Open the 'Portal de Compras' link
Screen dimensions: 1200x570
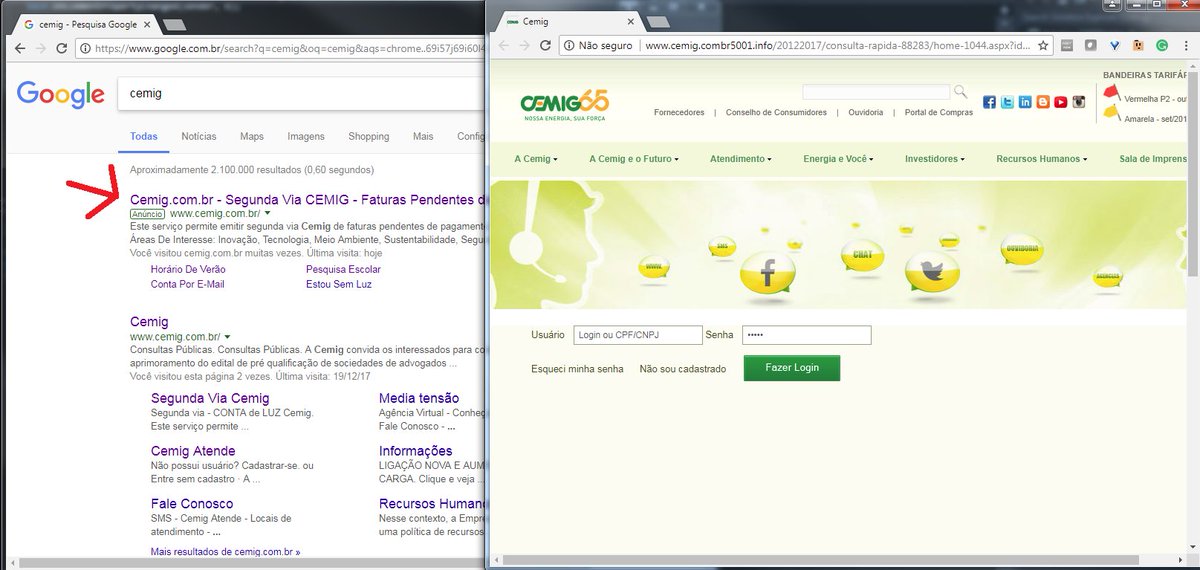tap(939, 113)
